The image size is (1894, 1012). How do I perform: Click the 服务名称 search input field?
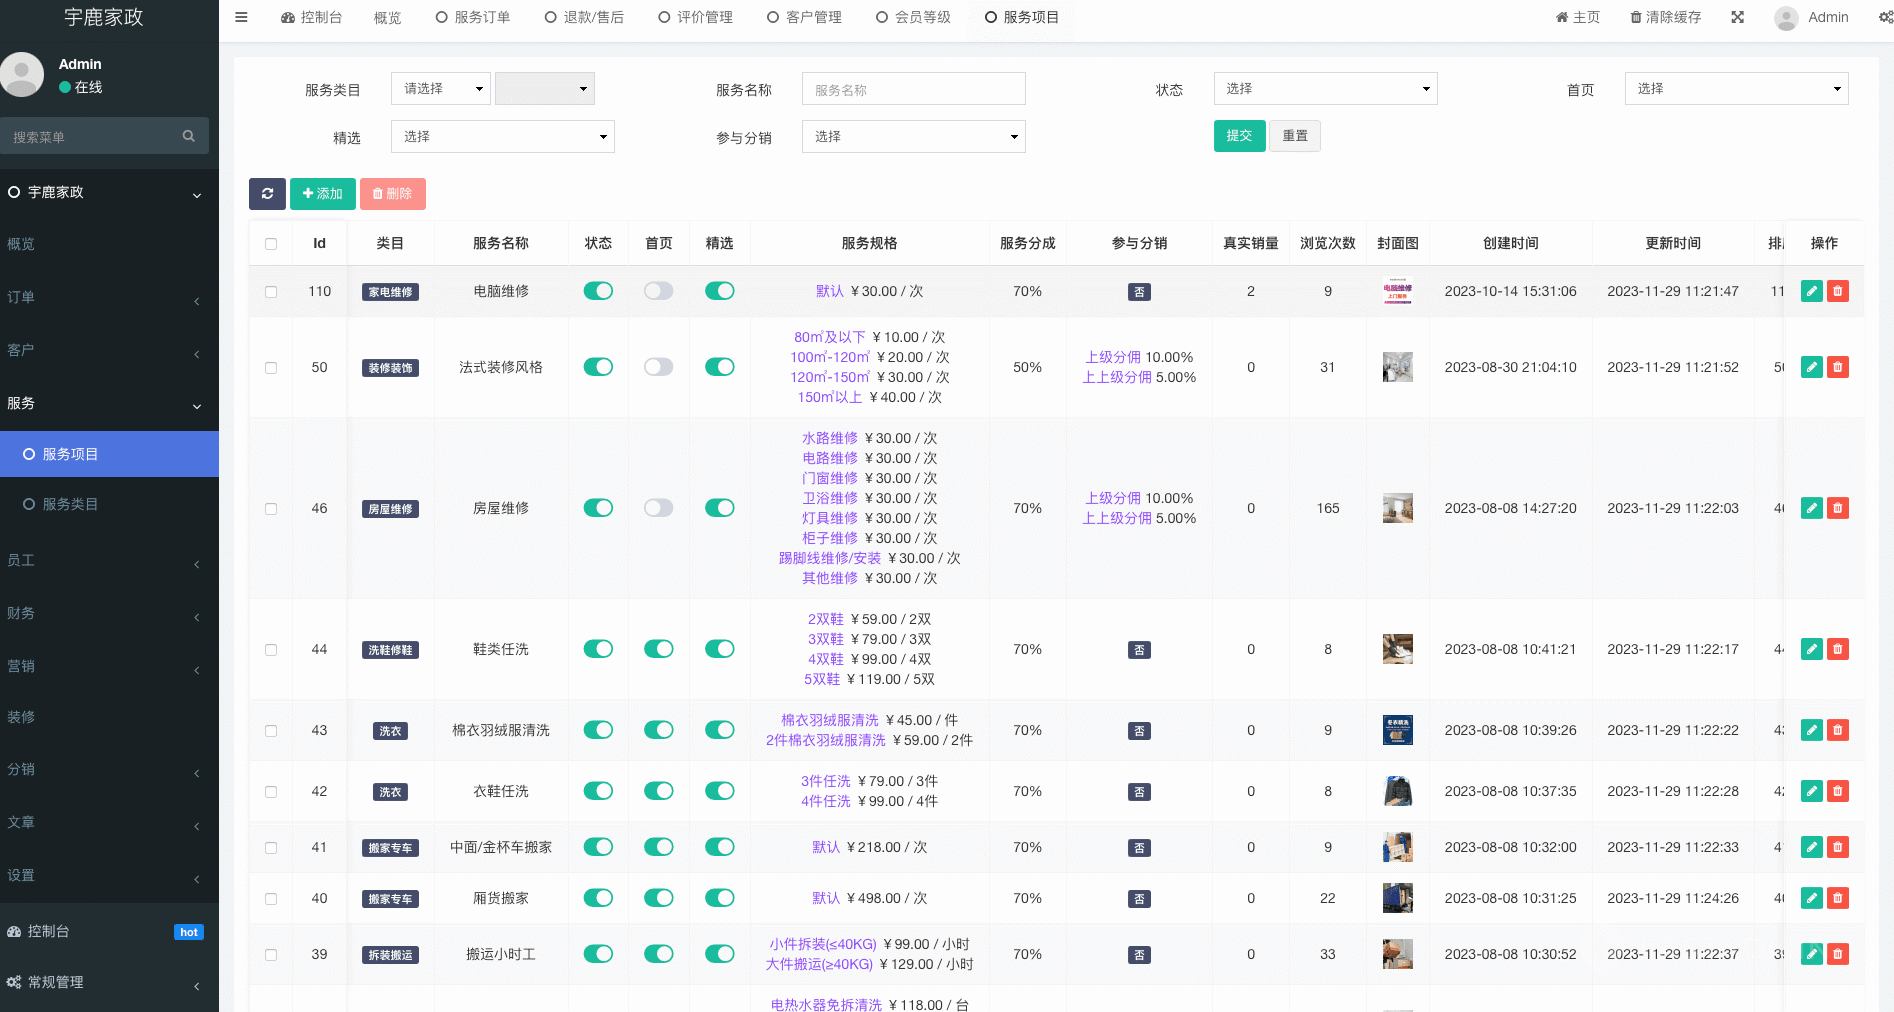[x=913, y=89]
